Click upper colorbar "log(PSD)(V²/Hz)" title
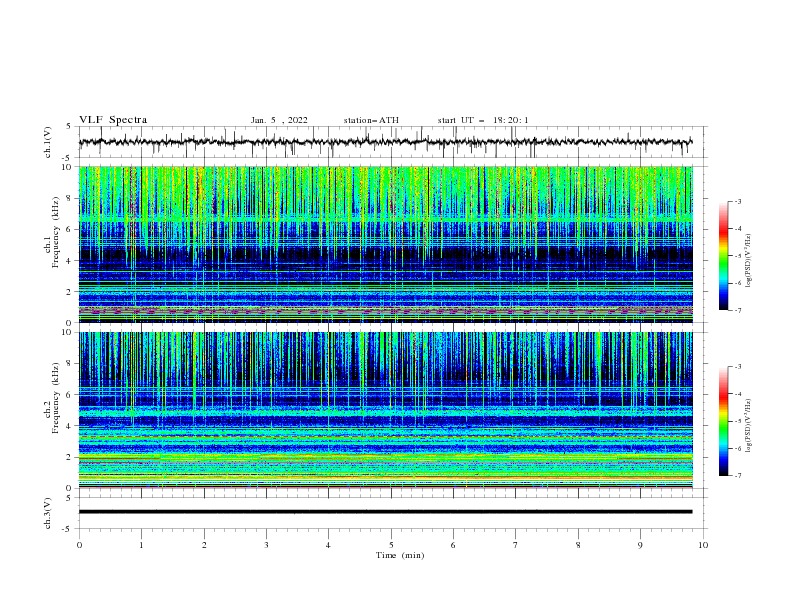The height and width of the screenshot is (612, 792). [749, 260]
